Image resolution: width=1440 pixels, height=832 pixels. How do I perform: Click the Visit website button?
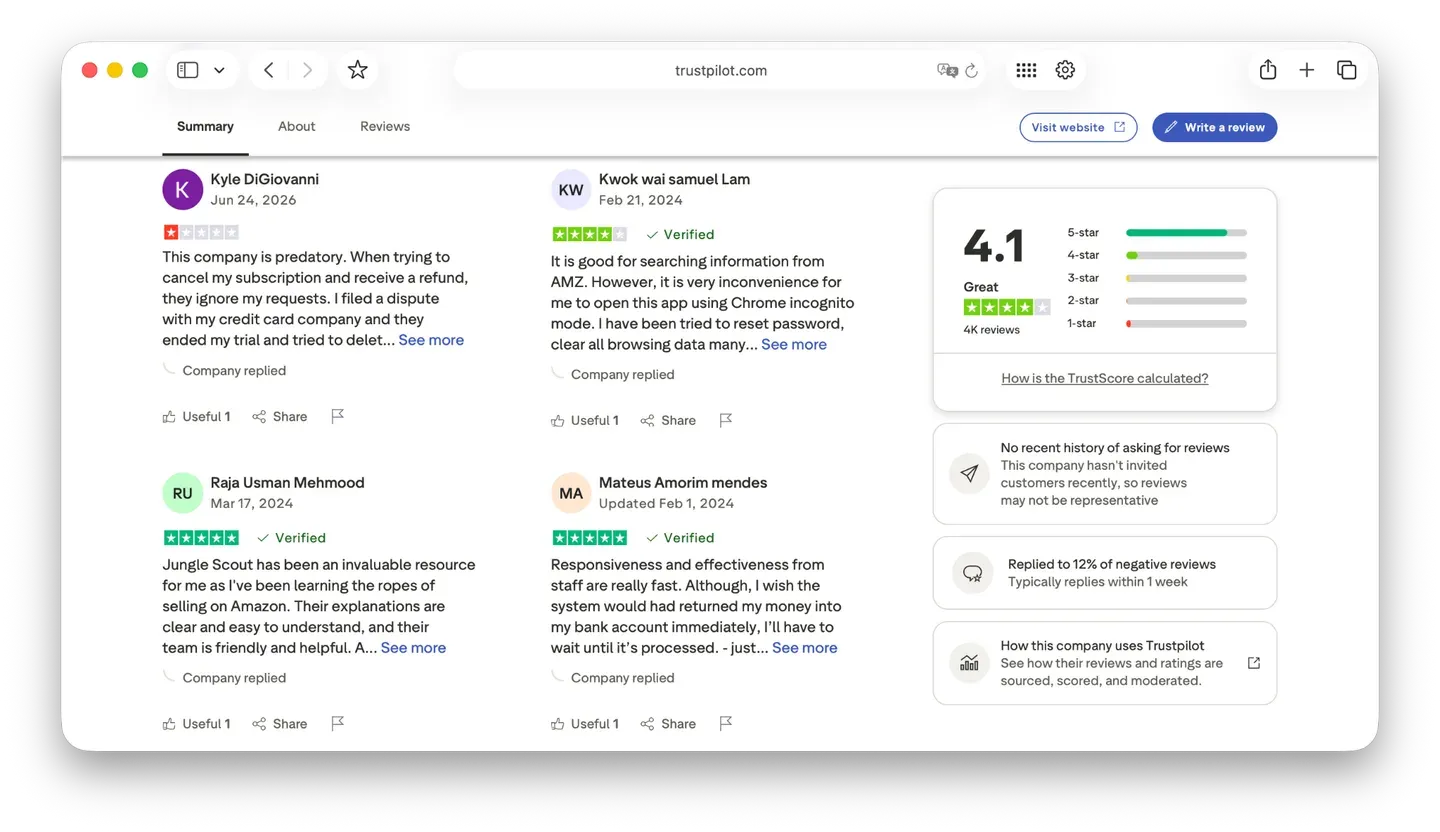[x=1078, y=127]
